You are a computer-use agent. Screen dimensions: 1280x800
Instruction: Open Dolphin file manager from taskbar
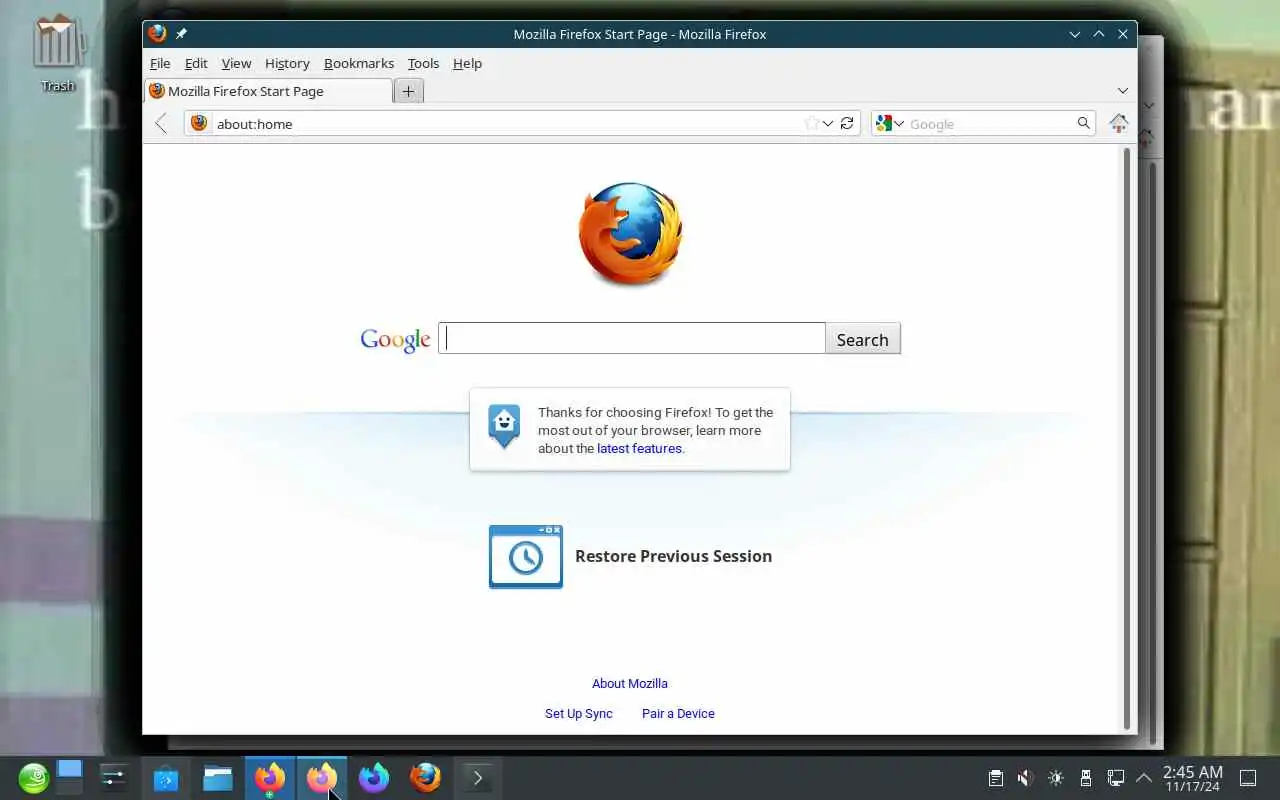pos(218,777)
